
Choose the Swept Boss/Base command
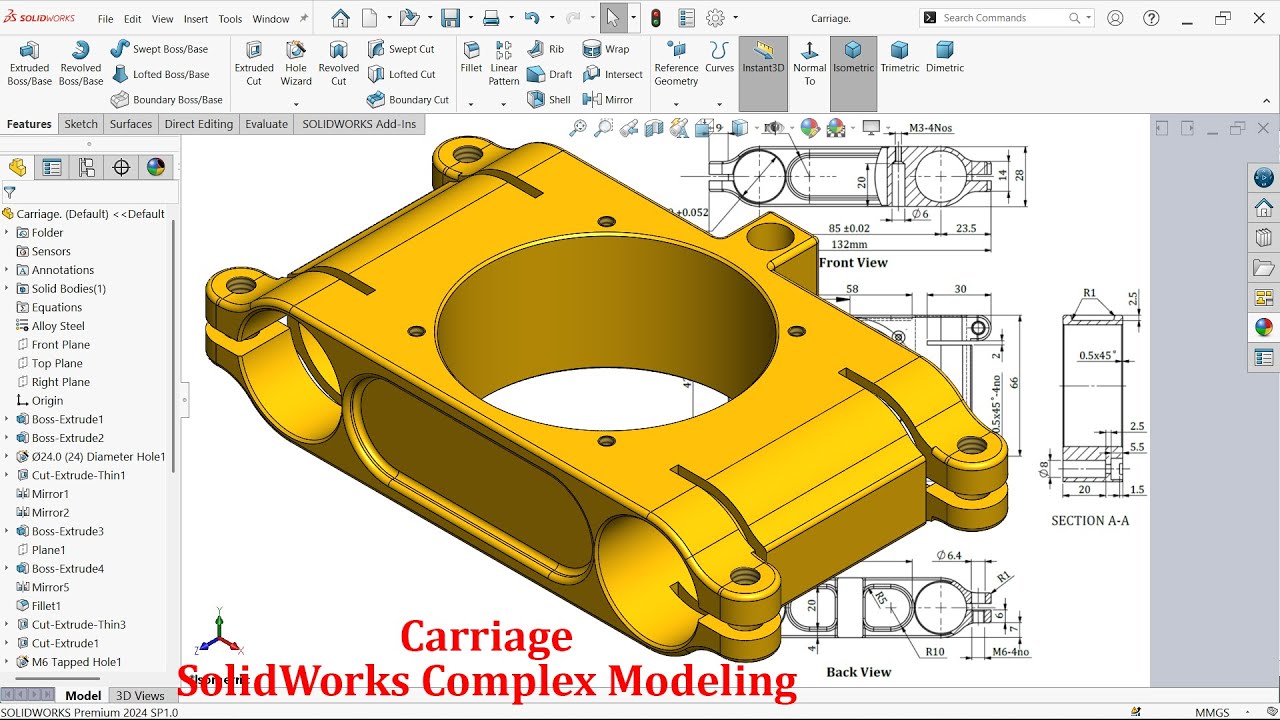pyautogui.click(x=160, y=49)
